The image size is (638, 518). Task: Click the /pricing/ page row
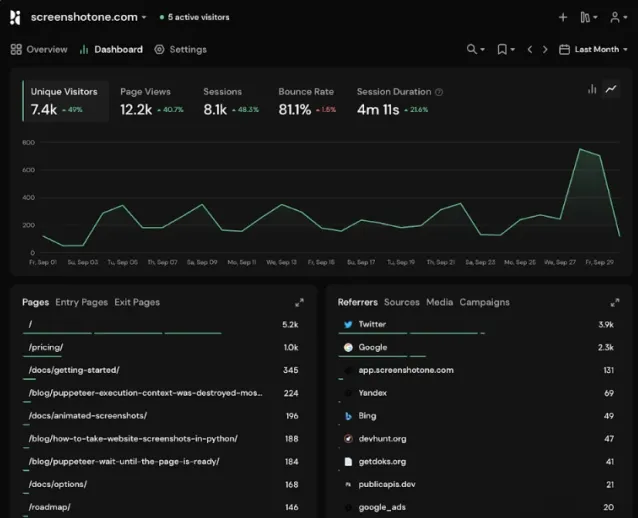coord(161,348)
